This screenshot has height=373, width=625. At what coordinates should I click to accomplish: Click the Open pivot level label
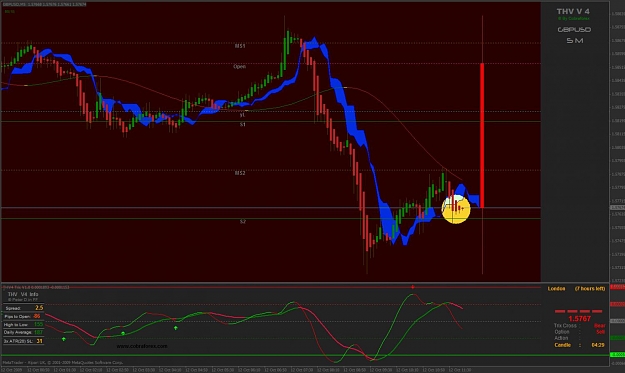240,67
